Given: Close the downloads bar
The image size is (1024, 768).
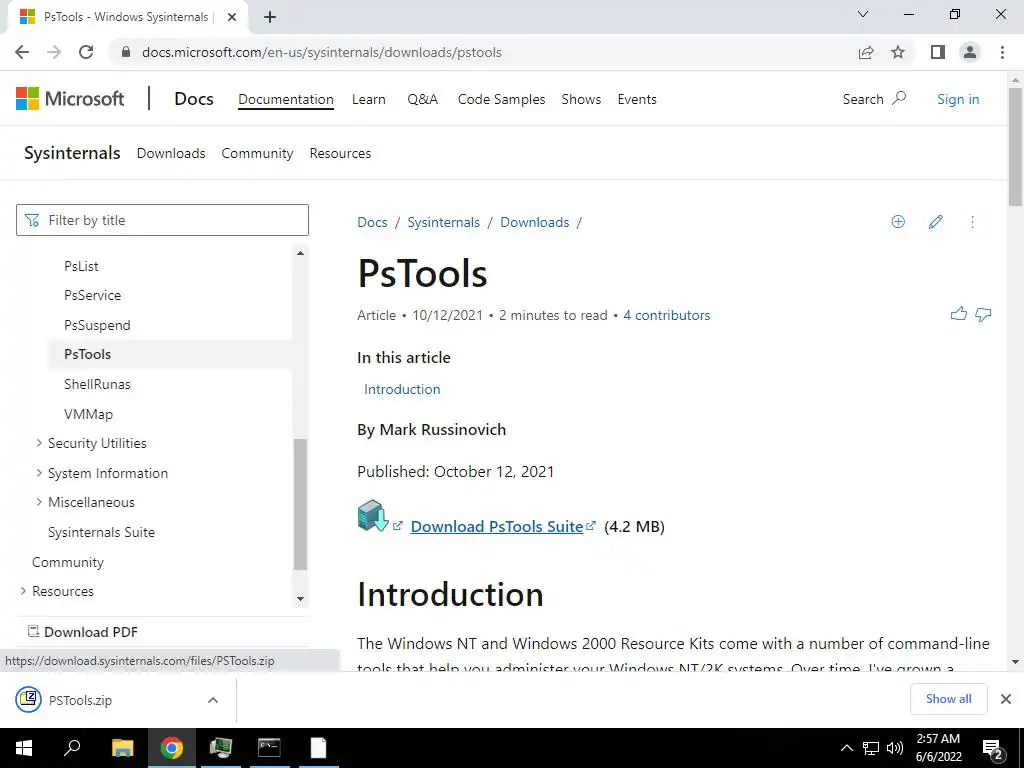Looking at the screenshot, I should (1006, 699).
